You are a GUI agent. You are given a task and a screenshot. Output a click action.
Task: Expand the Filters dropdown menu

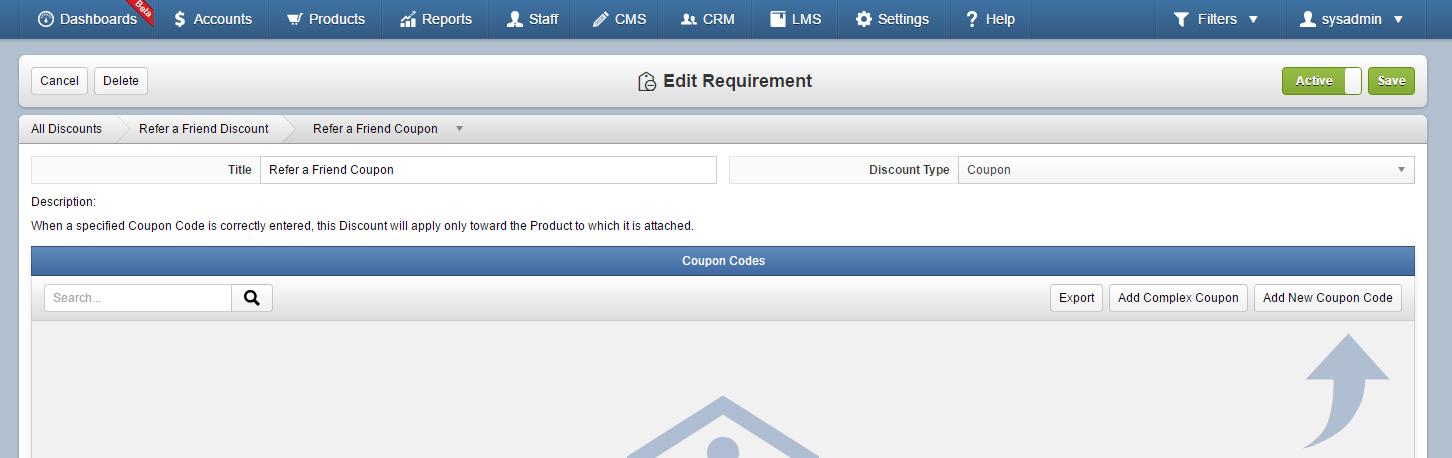1215,19
